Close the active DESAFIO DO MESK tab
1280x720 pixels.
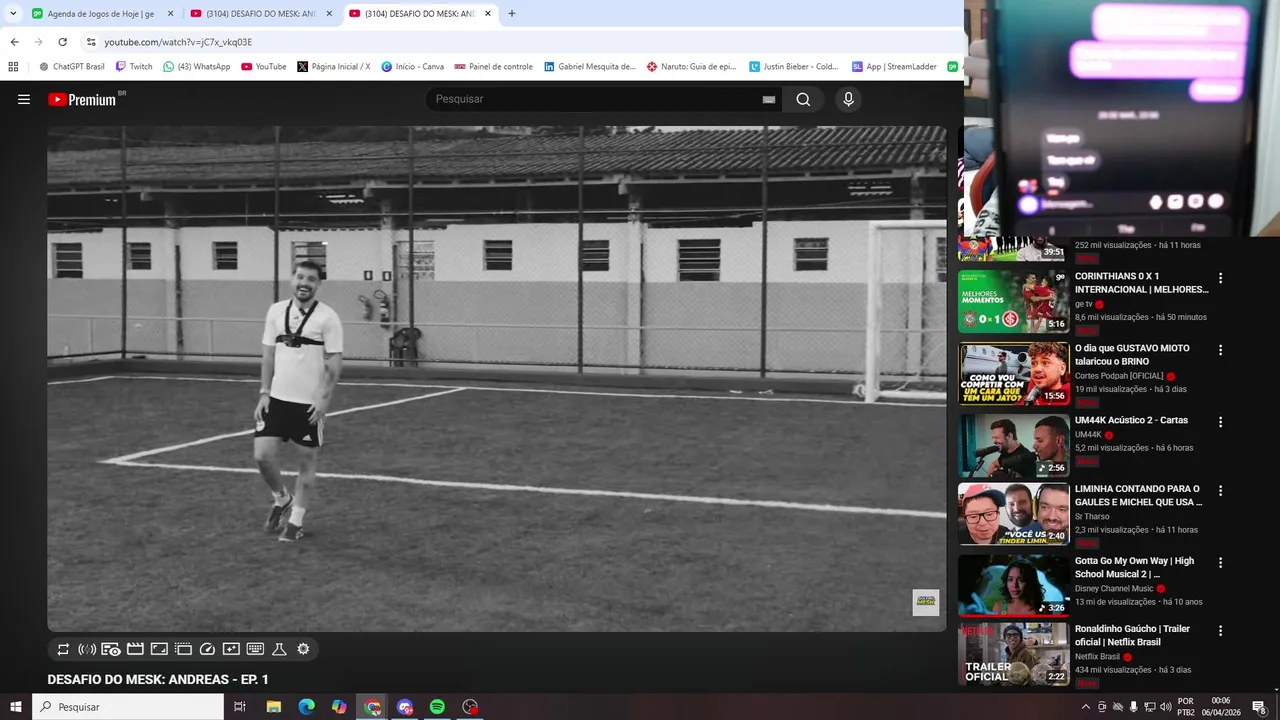pos(488,14)
